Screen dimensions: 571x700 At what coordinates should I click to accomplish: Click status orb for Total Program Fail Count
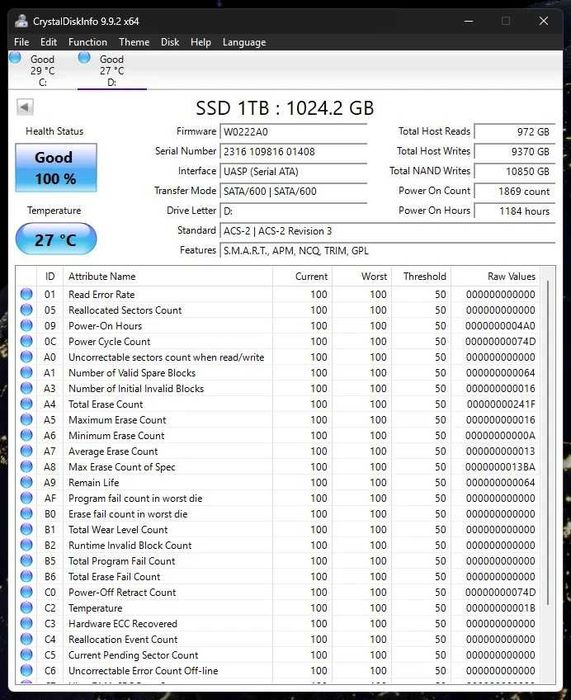(x=26, y=561)
